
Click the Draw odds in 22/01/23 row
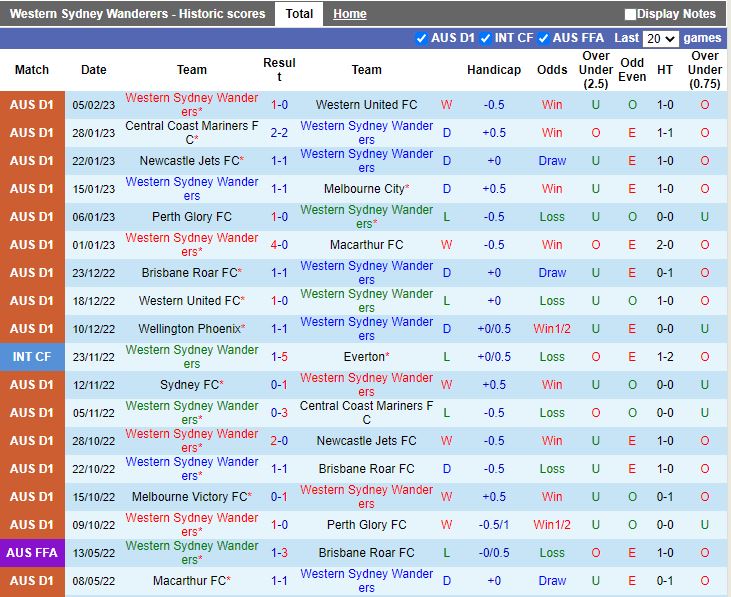pyautogui.click(x=552, y=161)
